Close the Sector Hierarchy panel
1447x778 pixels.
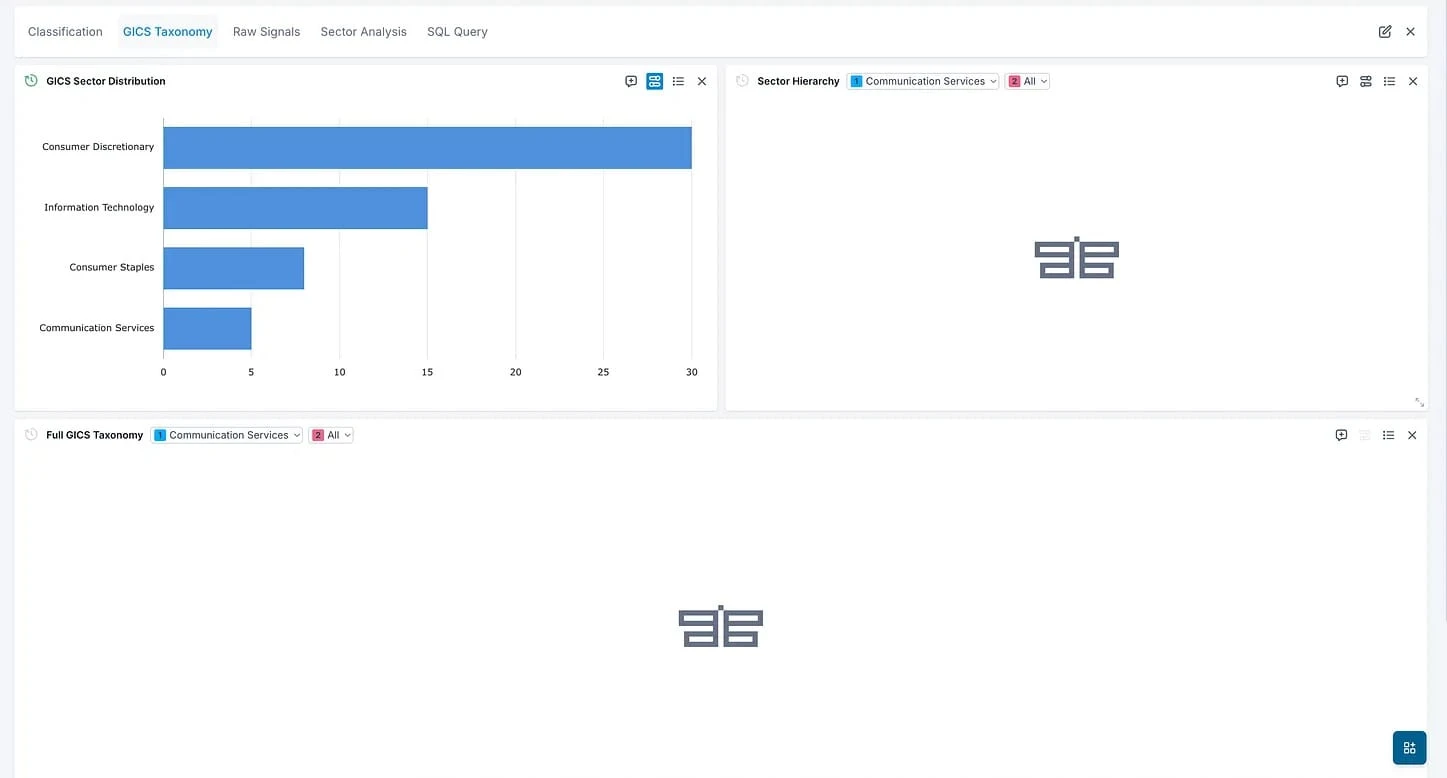tap(1412, 81)
